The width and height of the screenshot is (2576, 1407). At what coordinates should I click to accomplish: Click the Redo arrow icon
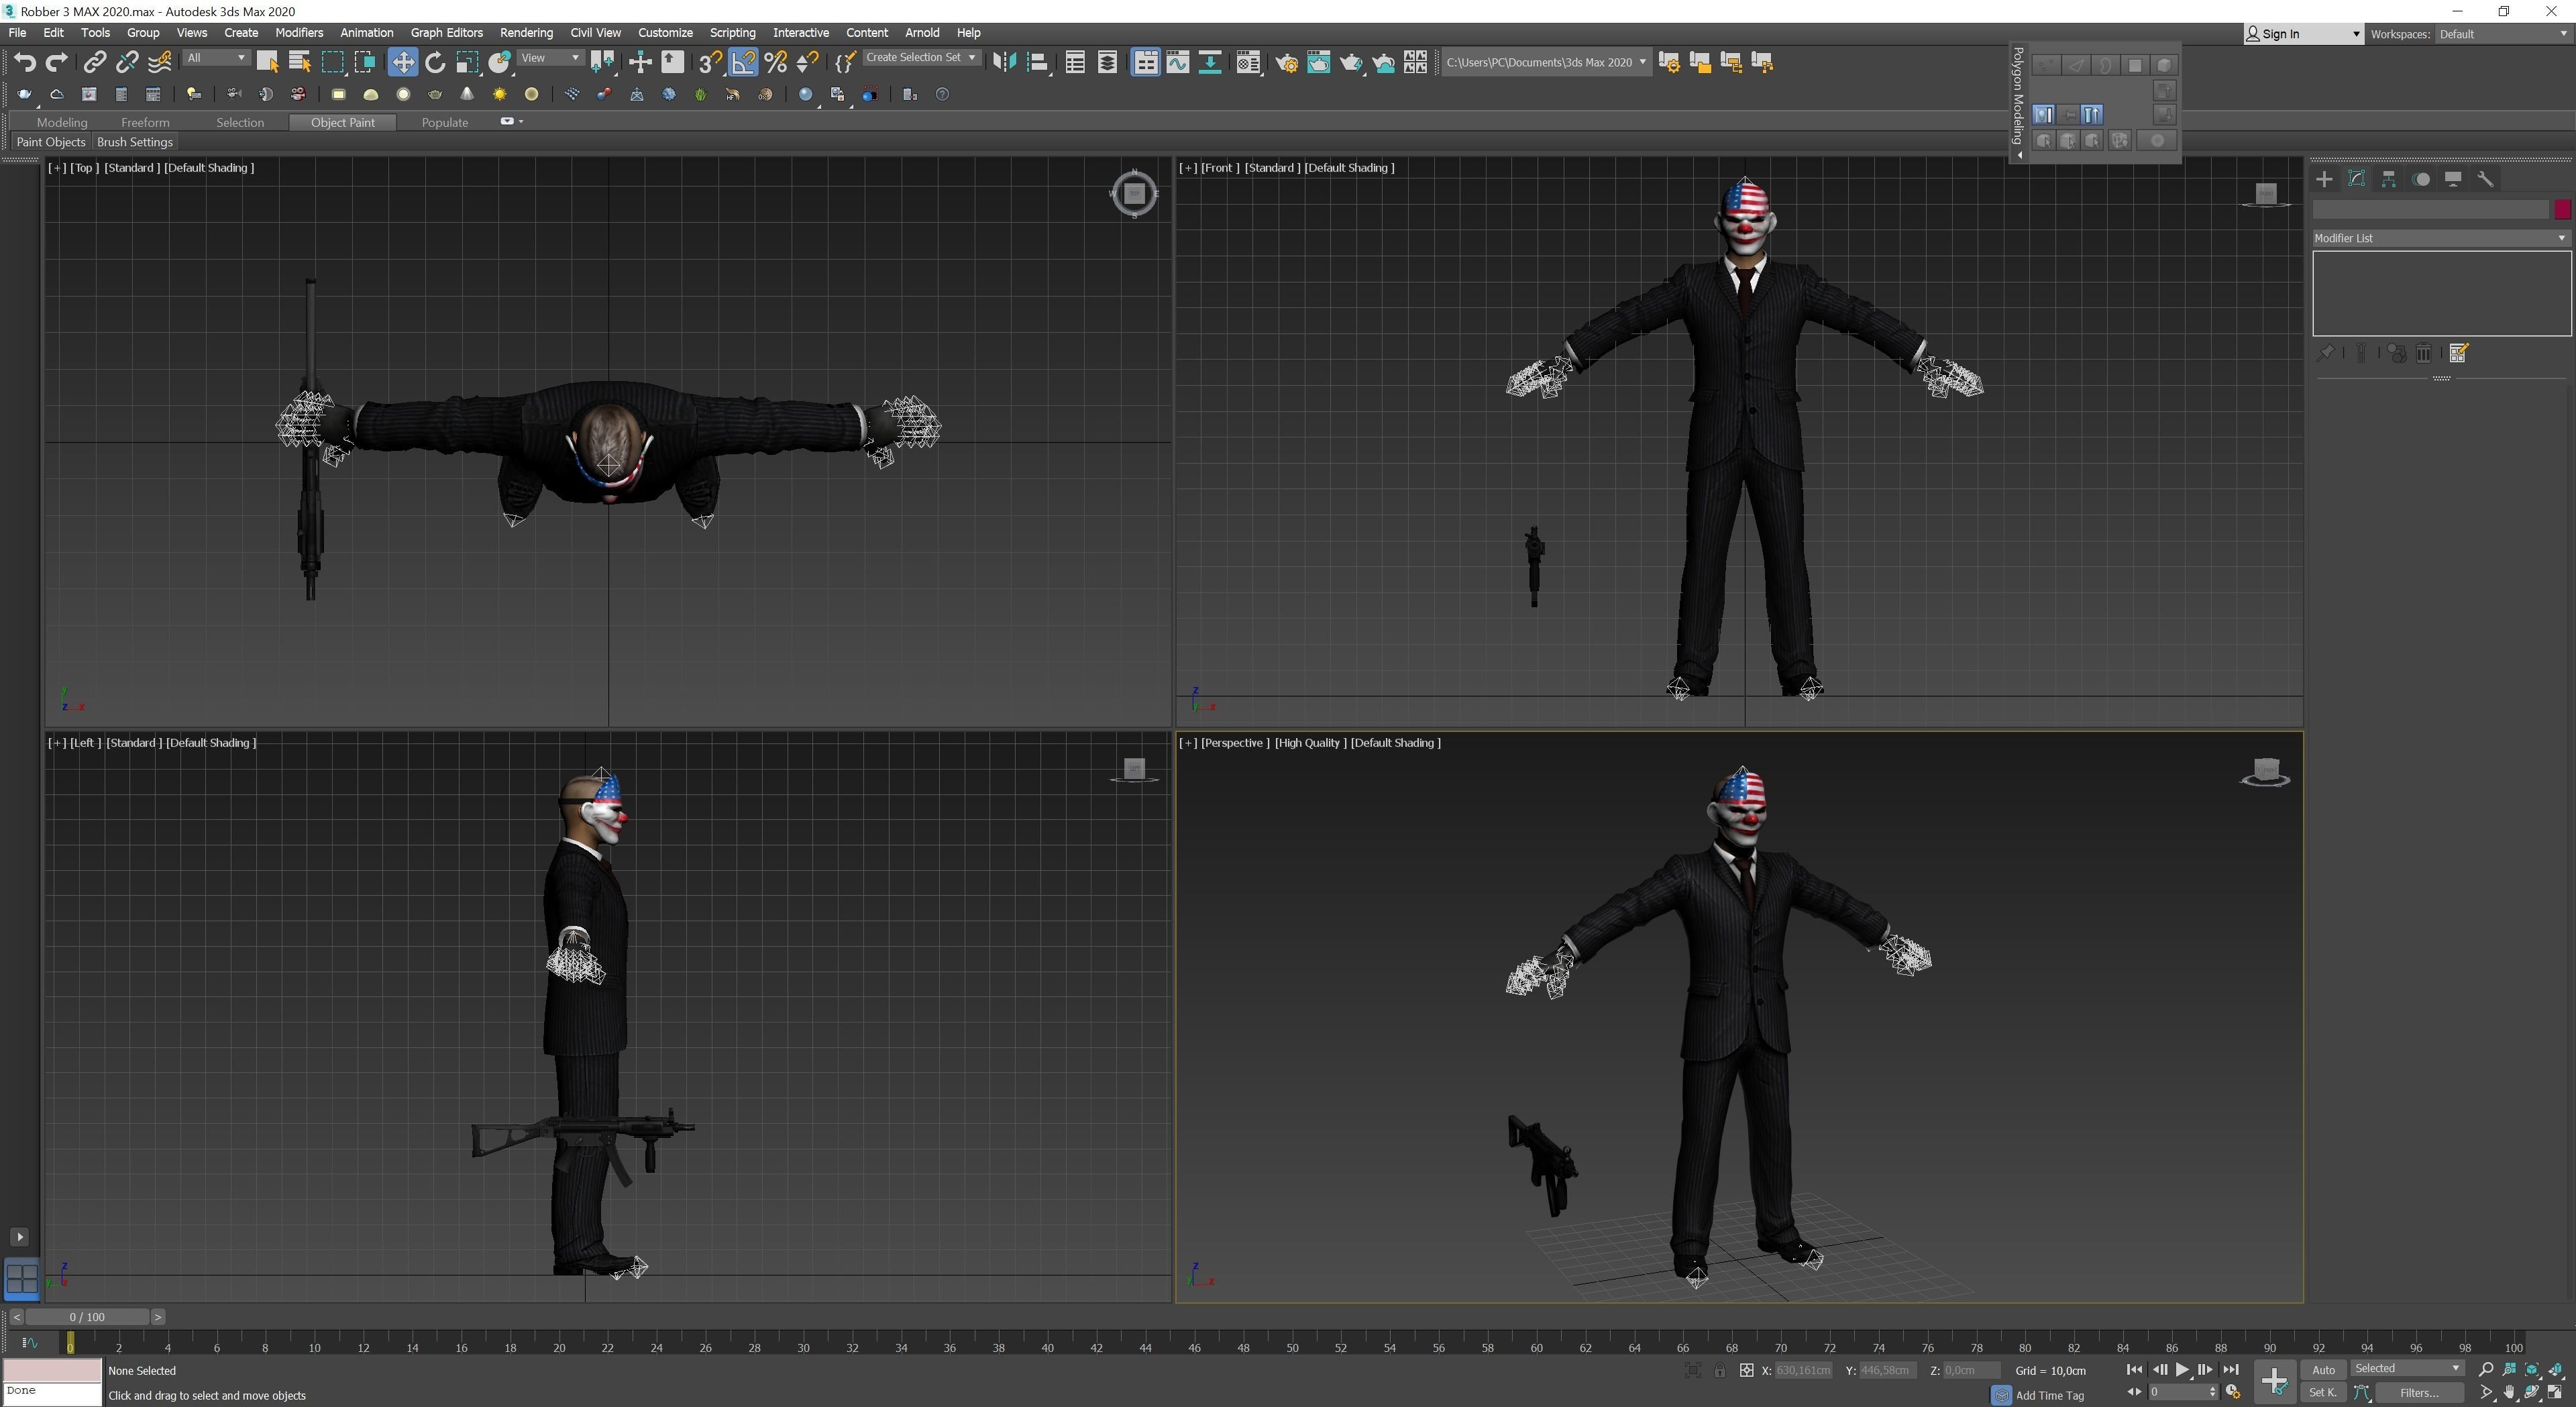coord(57,62)
